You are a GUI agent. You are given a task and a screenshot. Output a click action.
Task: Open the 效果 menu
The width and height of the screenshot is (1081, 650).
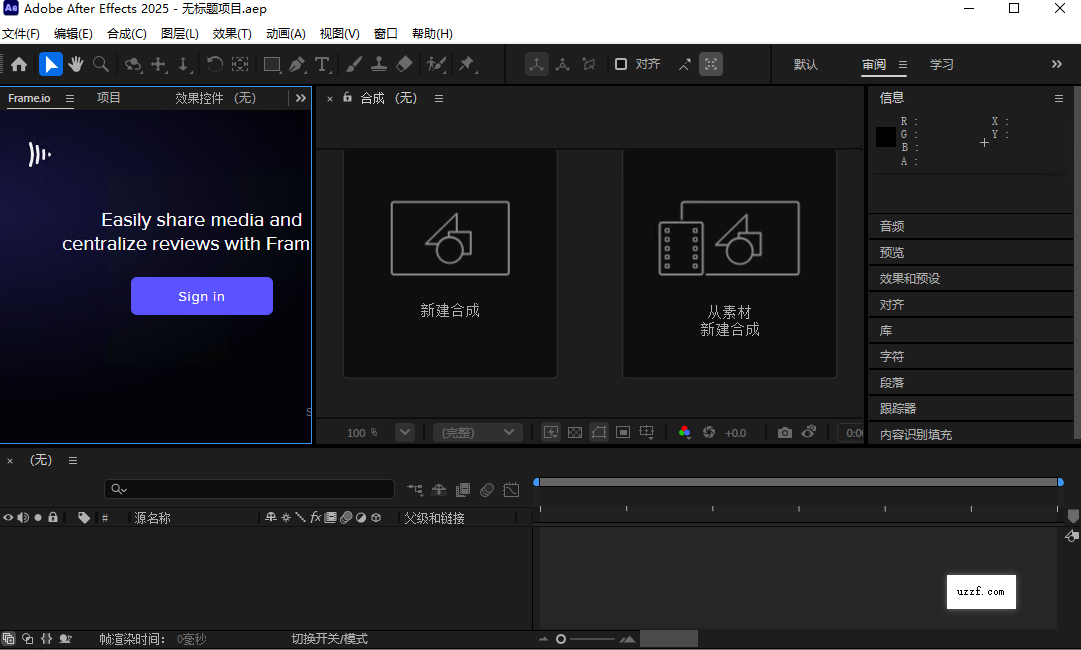pyautogui.click(x=231, y=33)
